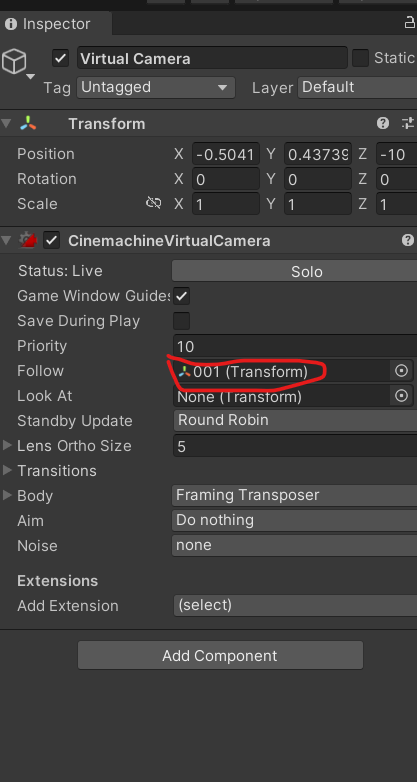The image size is (417, 782).
Task: Click the Look At object picker circle
Action: pos(401,396)
